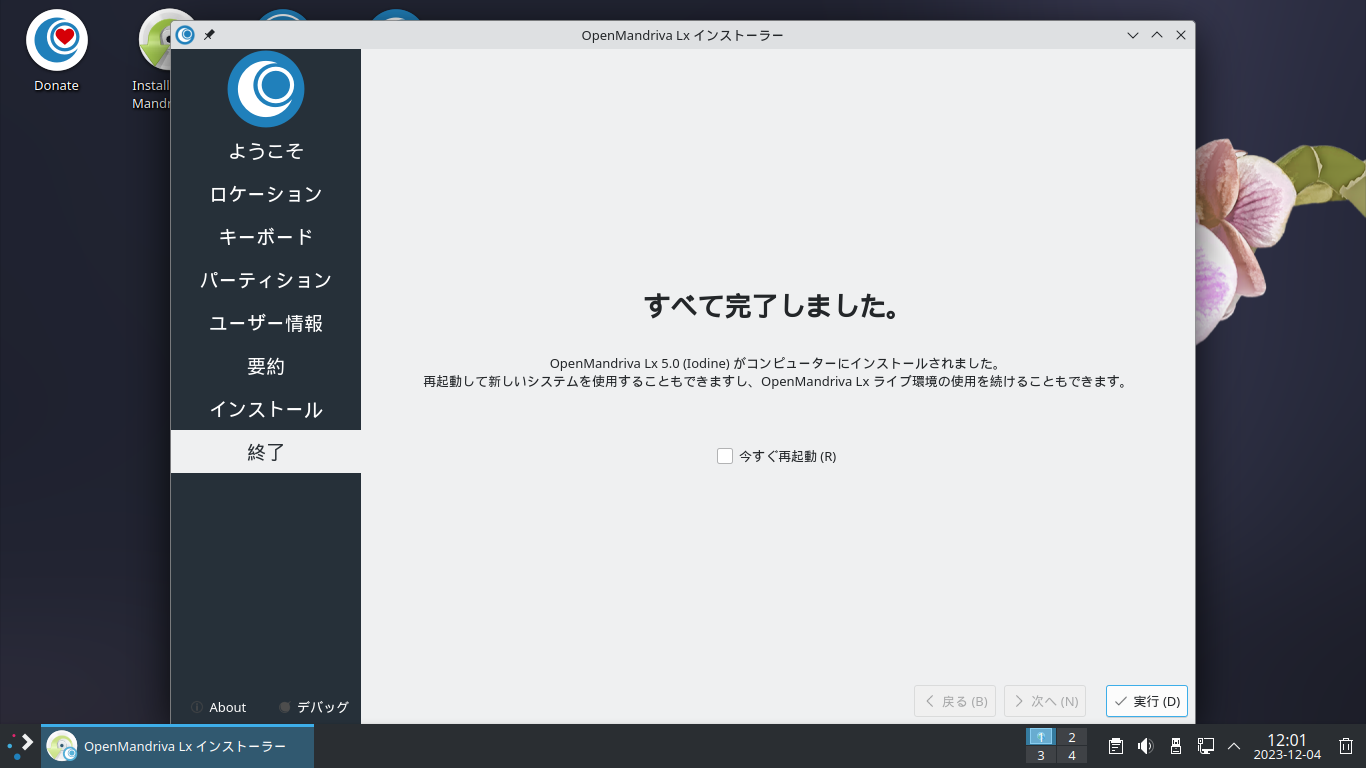
Task: Click the OpenMandriva logo in installer sidebar
Action: (x=266, y=88)
